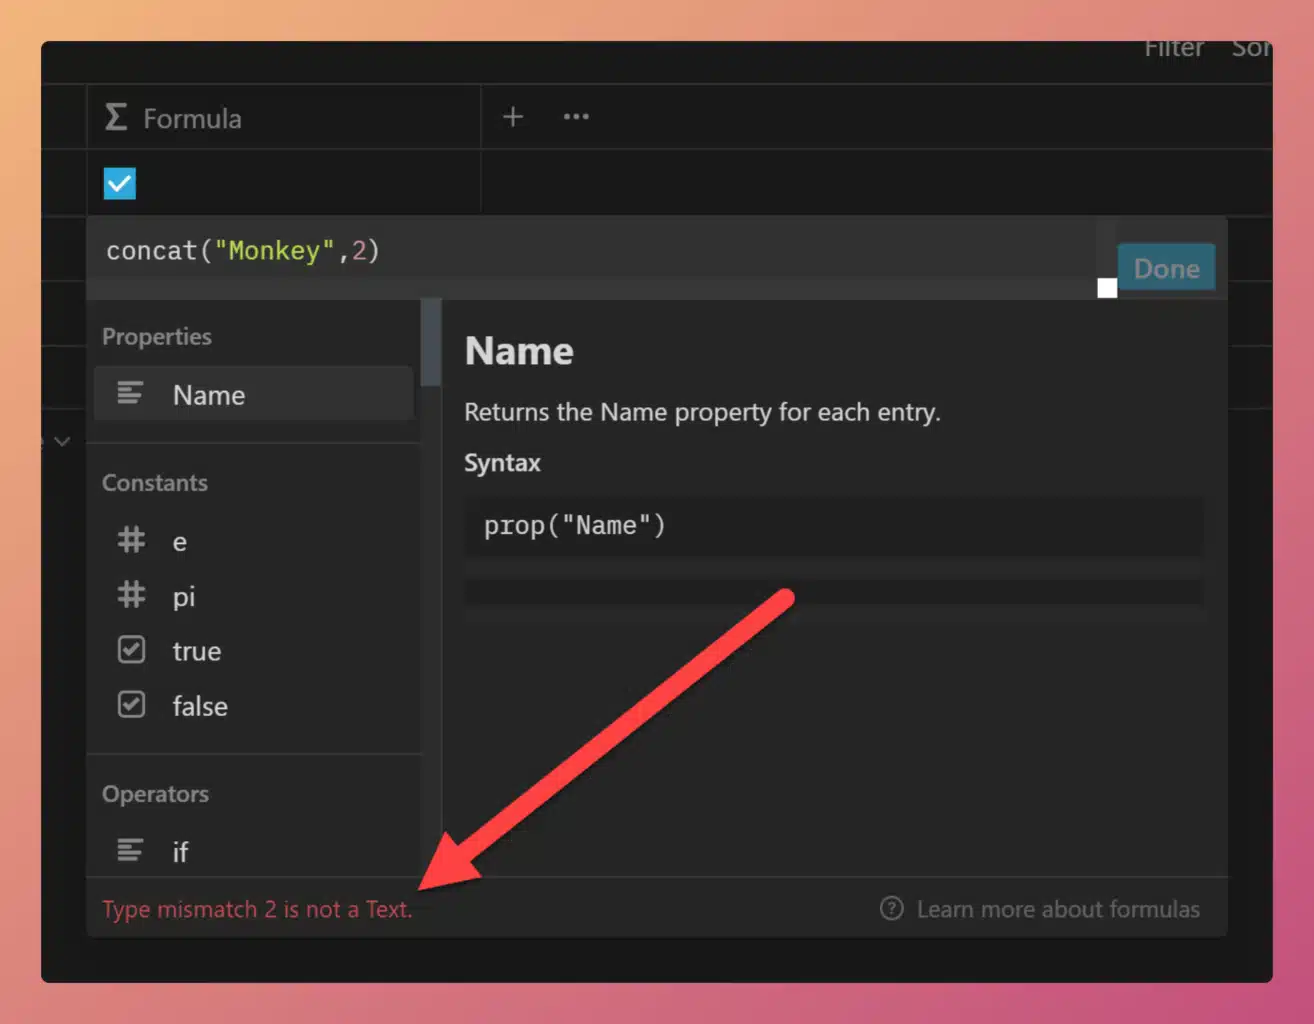The height and width of the screenshot is (1024, 1314).
Task: Click the question mark help icon
Action: tap(891, 909)
